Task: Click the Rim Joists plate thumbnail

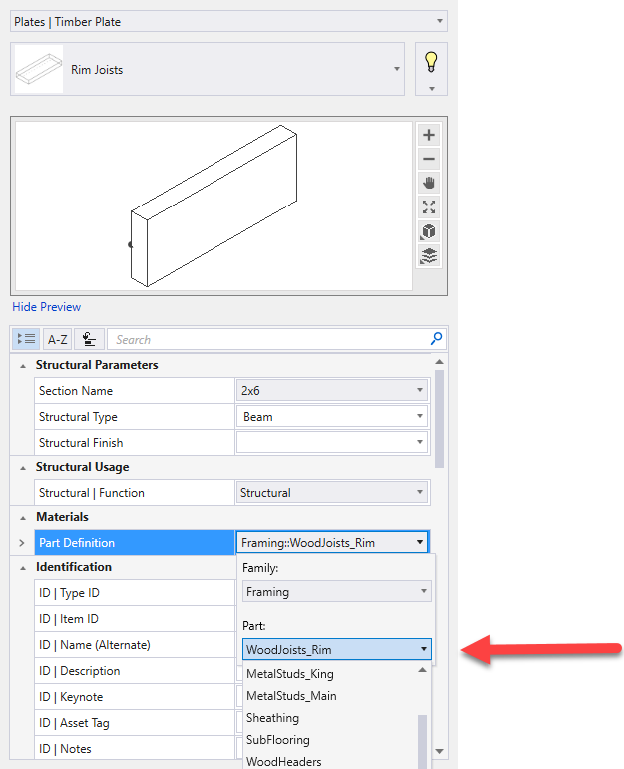Action: coord(39,69)
